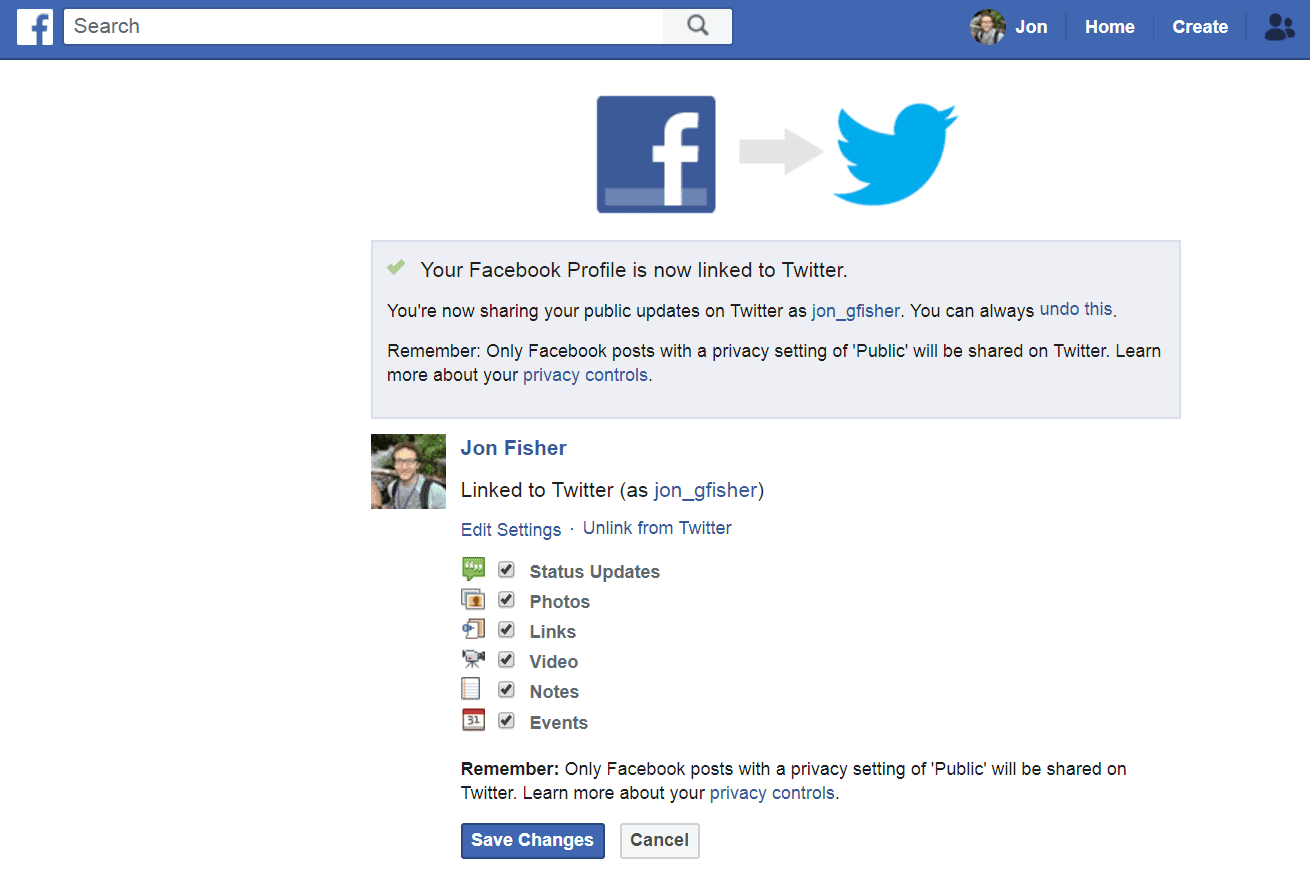1310x874 pixels.
Task: Open the Create menu item
Action: click(1200, 27)
